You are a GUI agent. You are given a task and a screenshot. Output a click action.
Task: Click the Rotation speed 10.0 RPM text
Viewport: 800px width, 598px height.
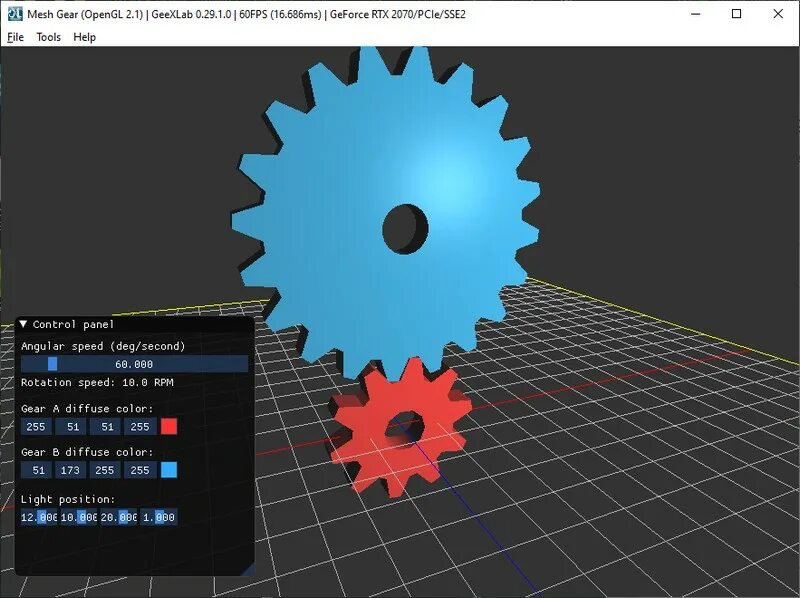point(97,383)
